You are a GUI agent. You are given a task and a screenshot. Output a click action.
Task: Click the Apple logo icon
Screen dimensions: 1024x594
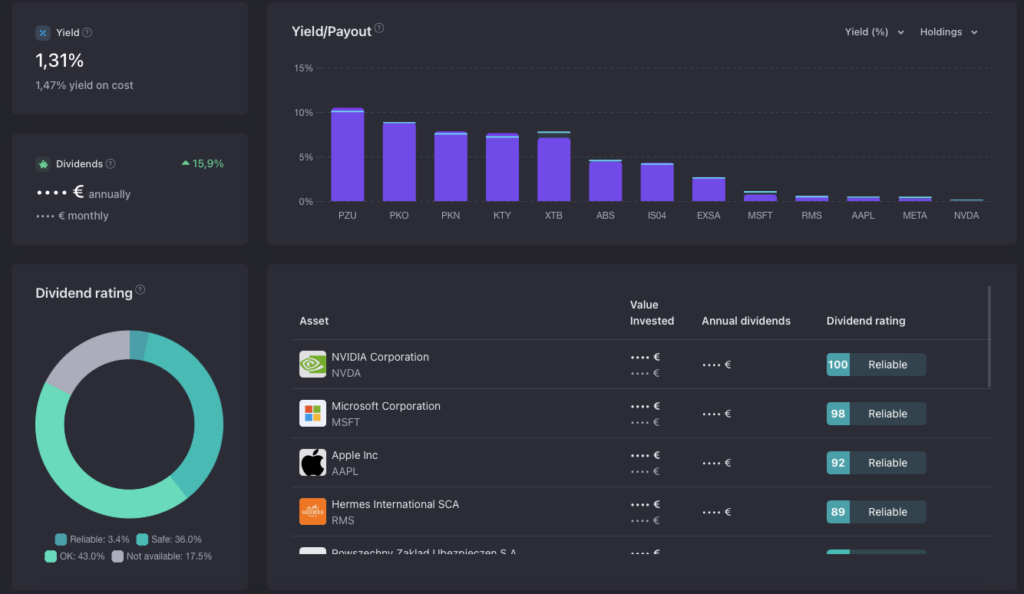[x=313, y=462]
